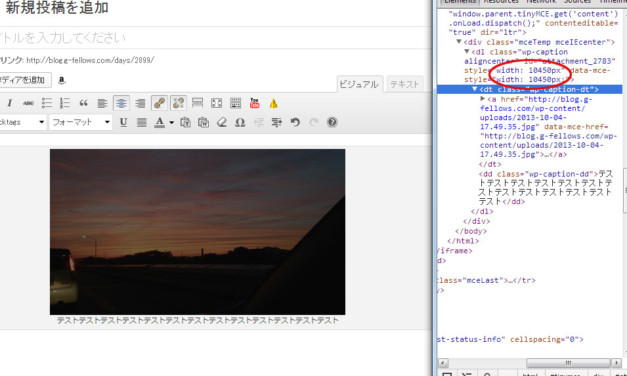Undo the last edit

coord(295,122)
